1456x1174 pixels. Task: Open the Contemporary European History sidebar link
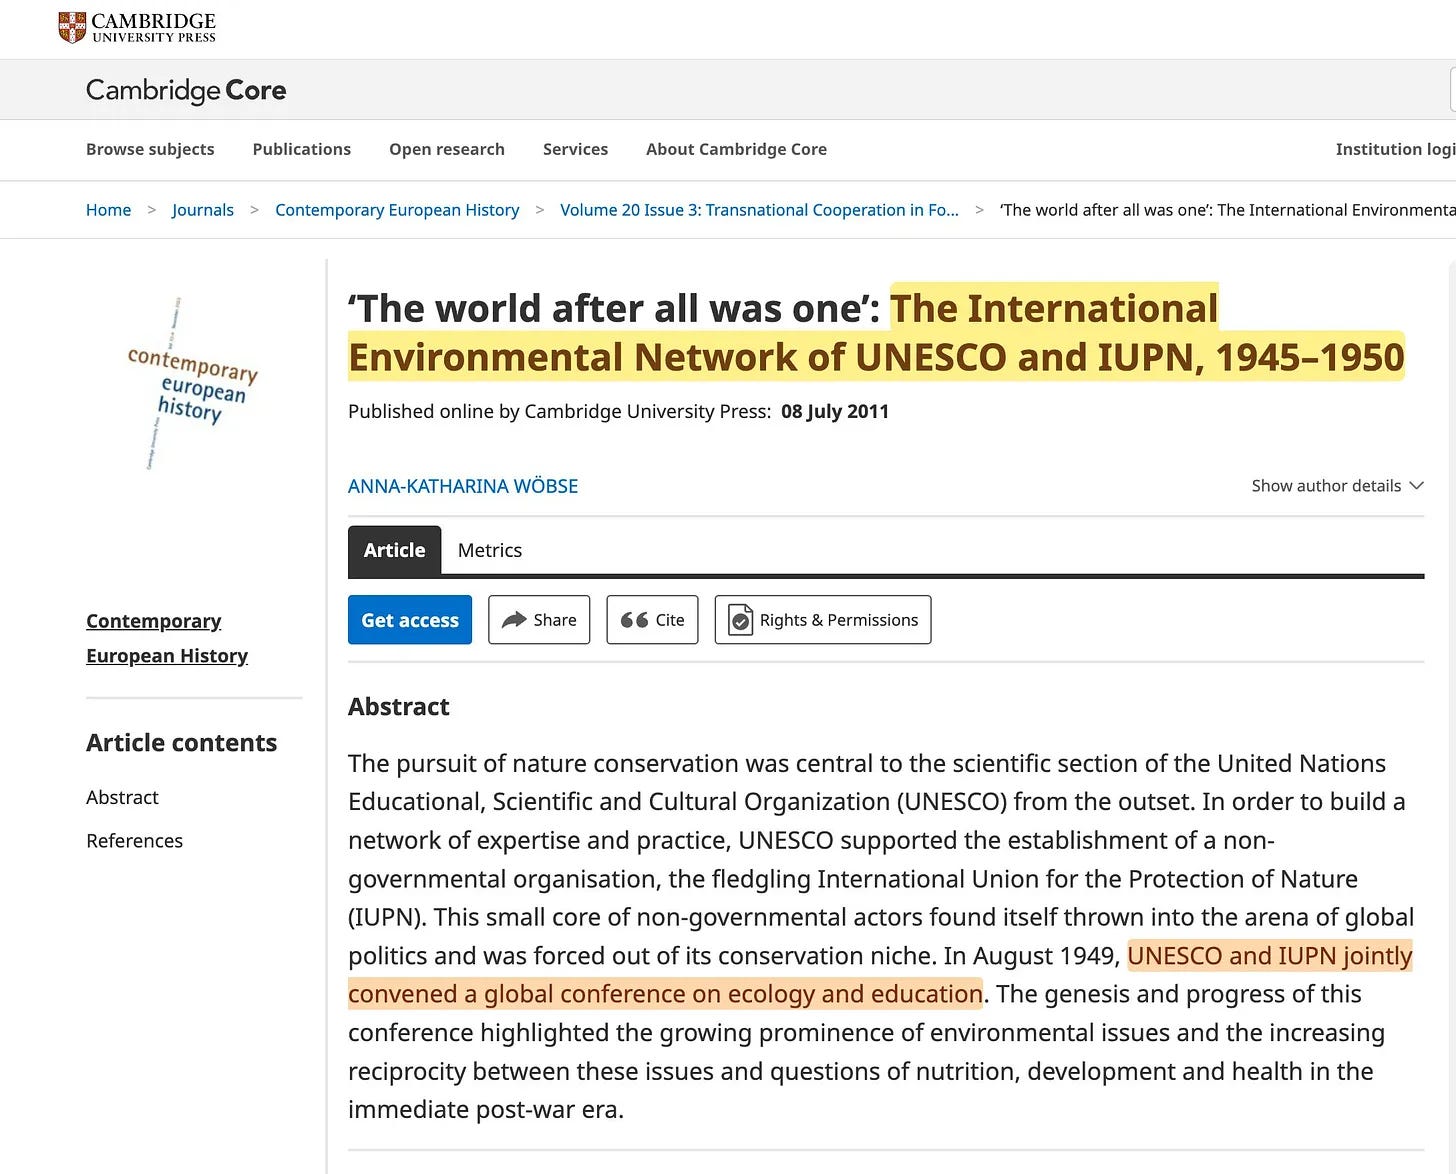tap(167, 638)
